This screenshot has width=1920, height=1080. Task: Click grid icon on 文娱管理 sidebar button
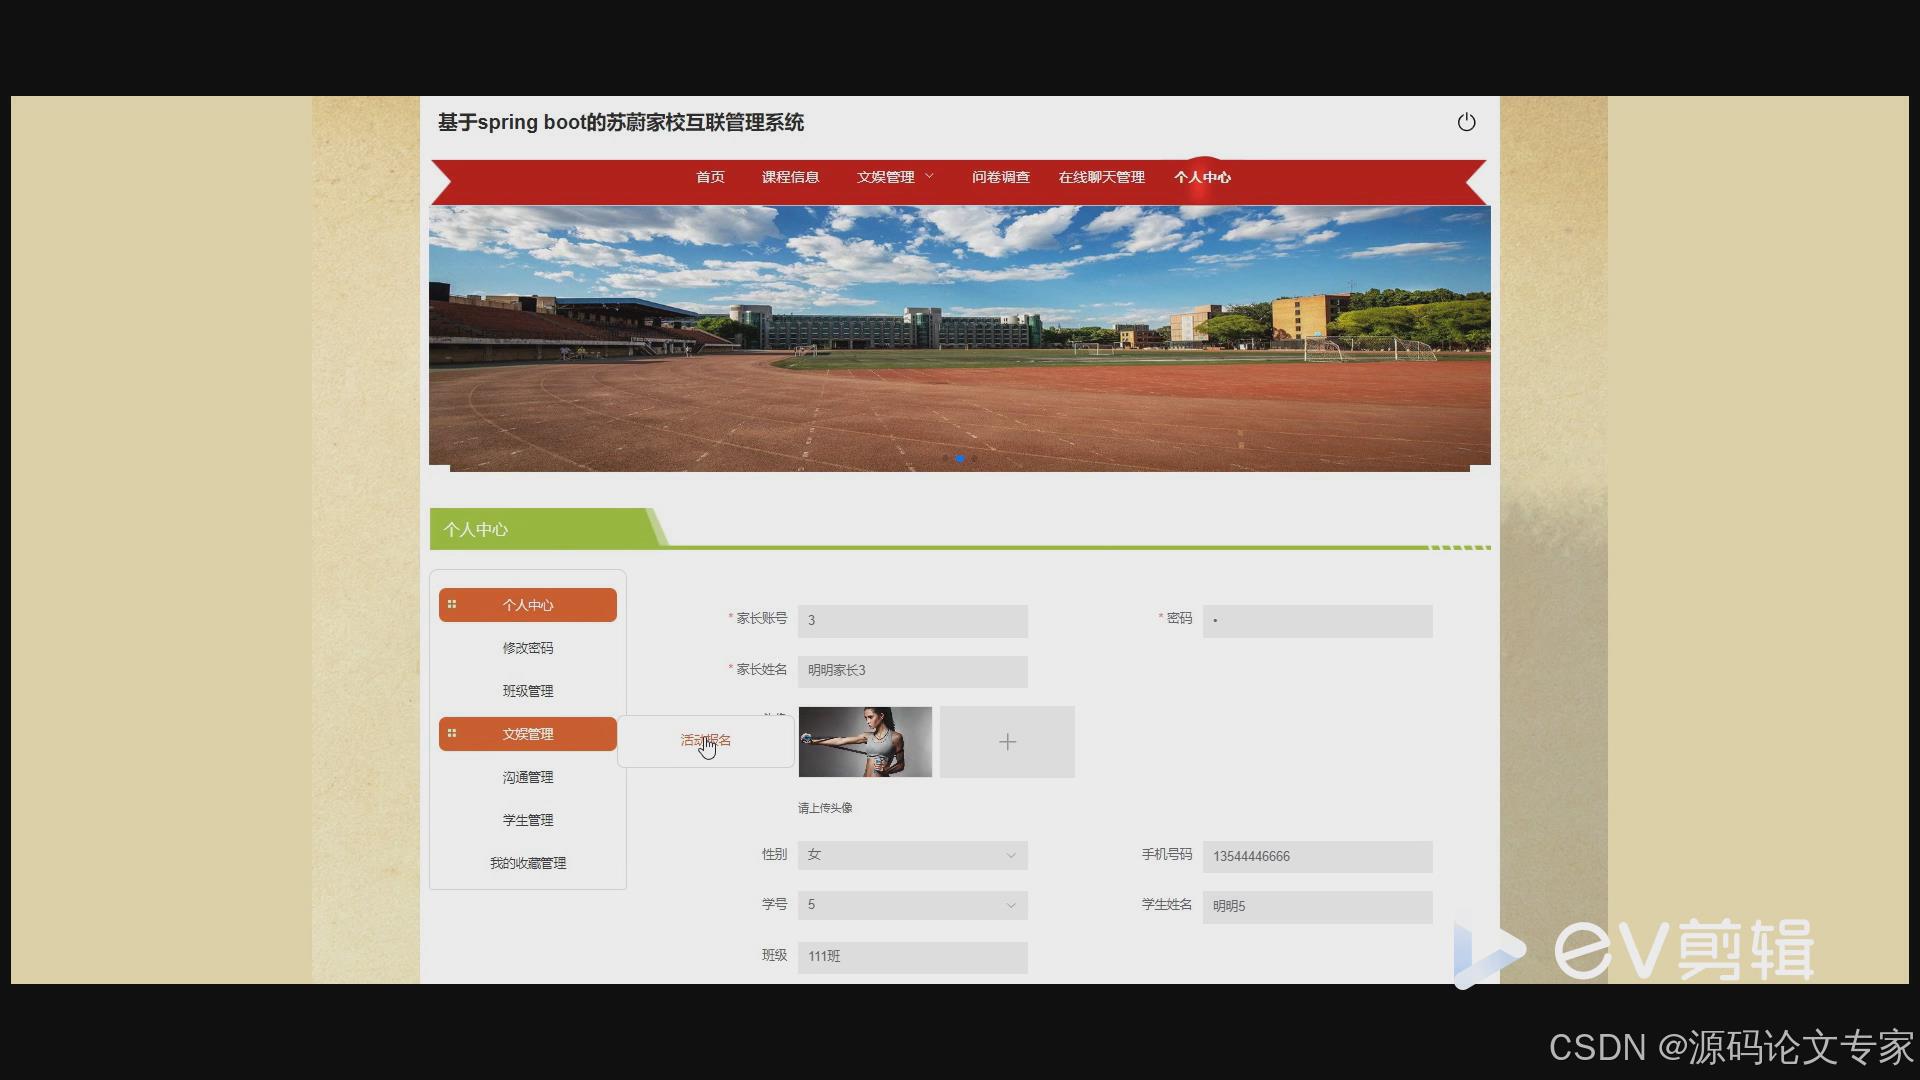[452, 733]
